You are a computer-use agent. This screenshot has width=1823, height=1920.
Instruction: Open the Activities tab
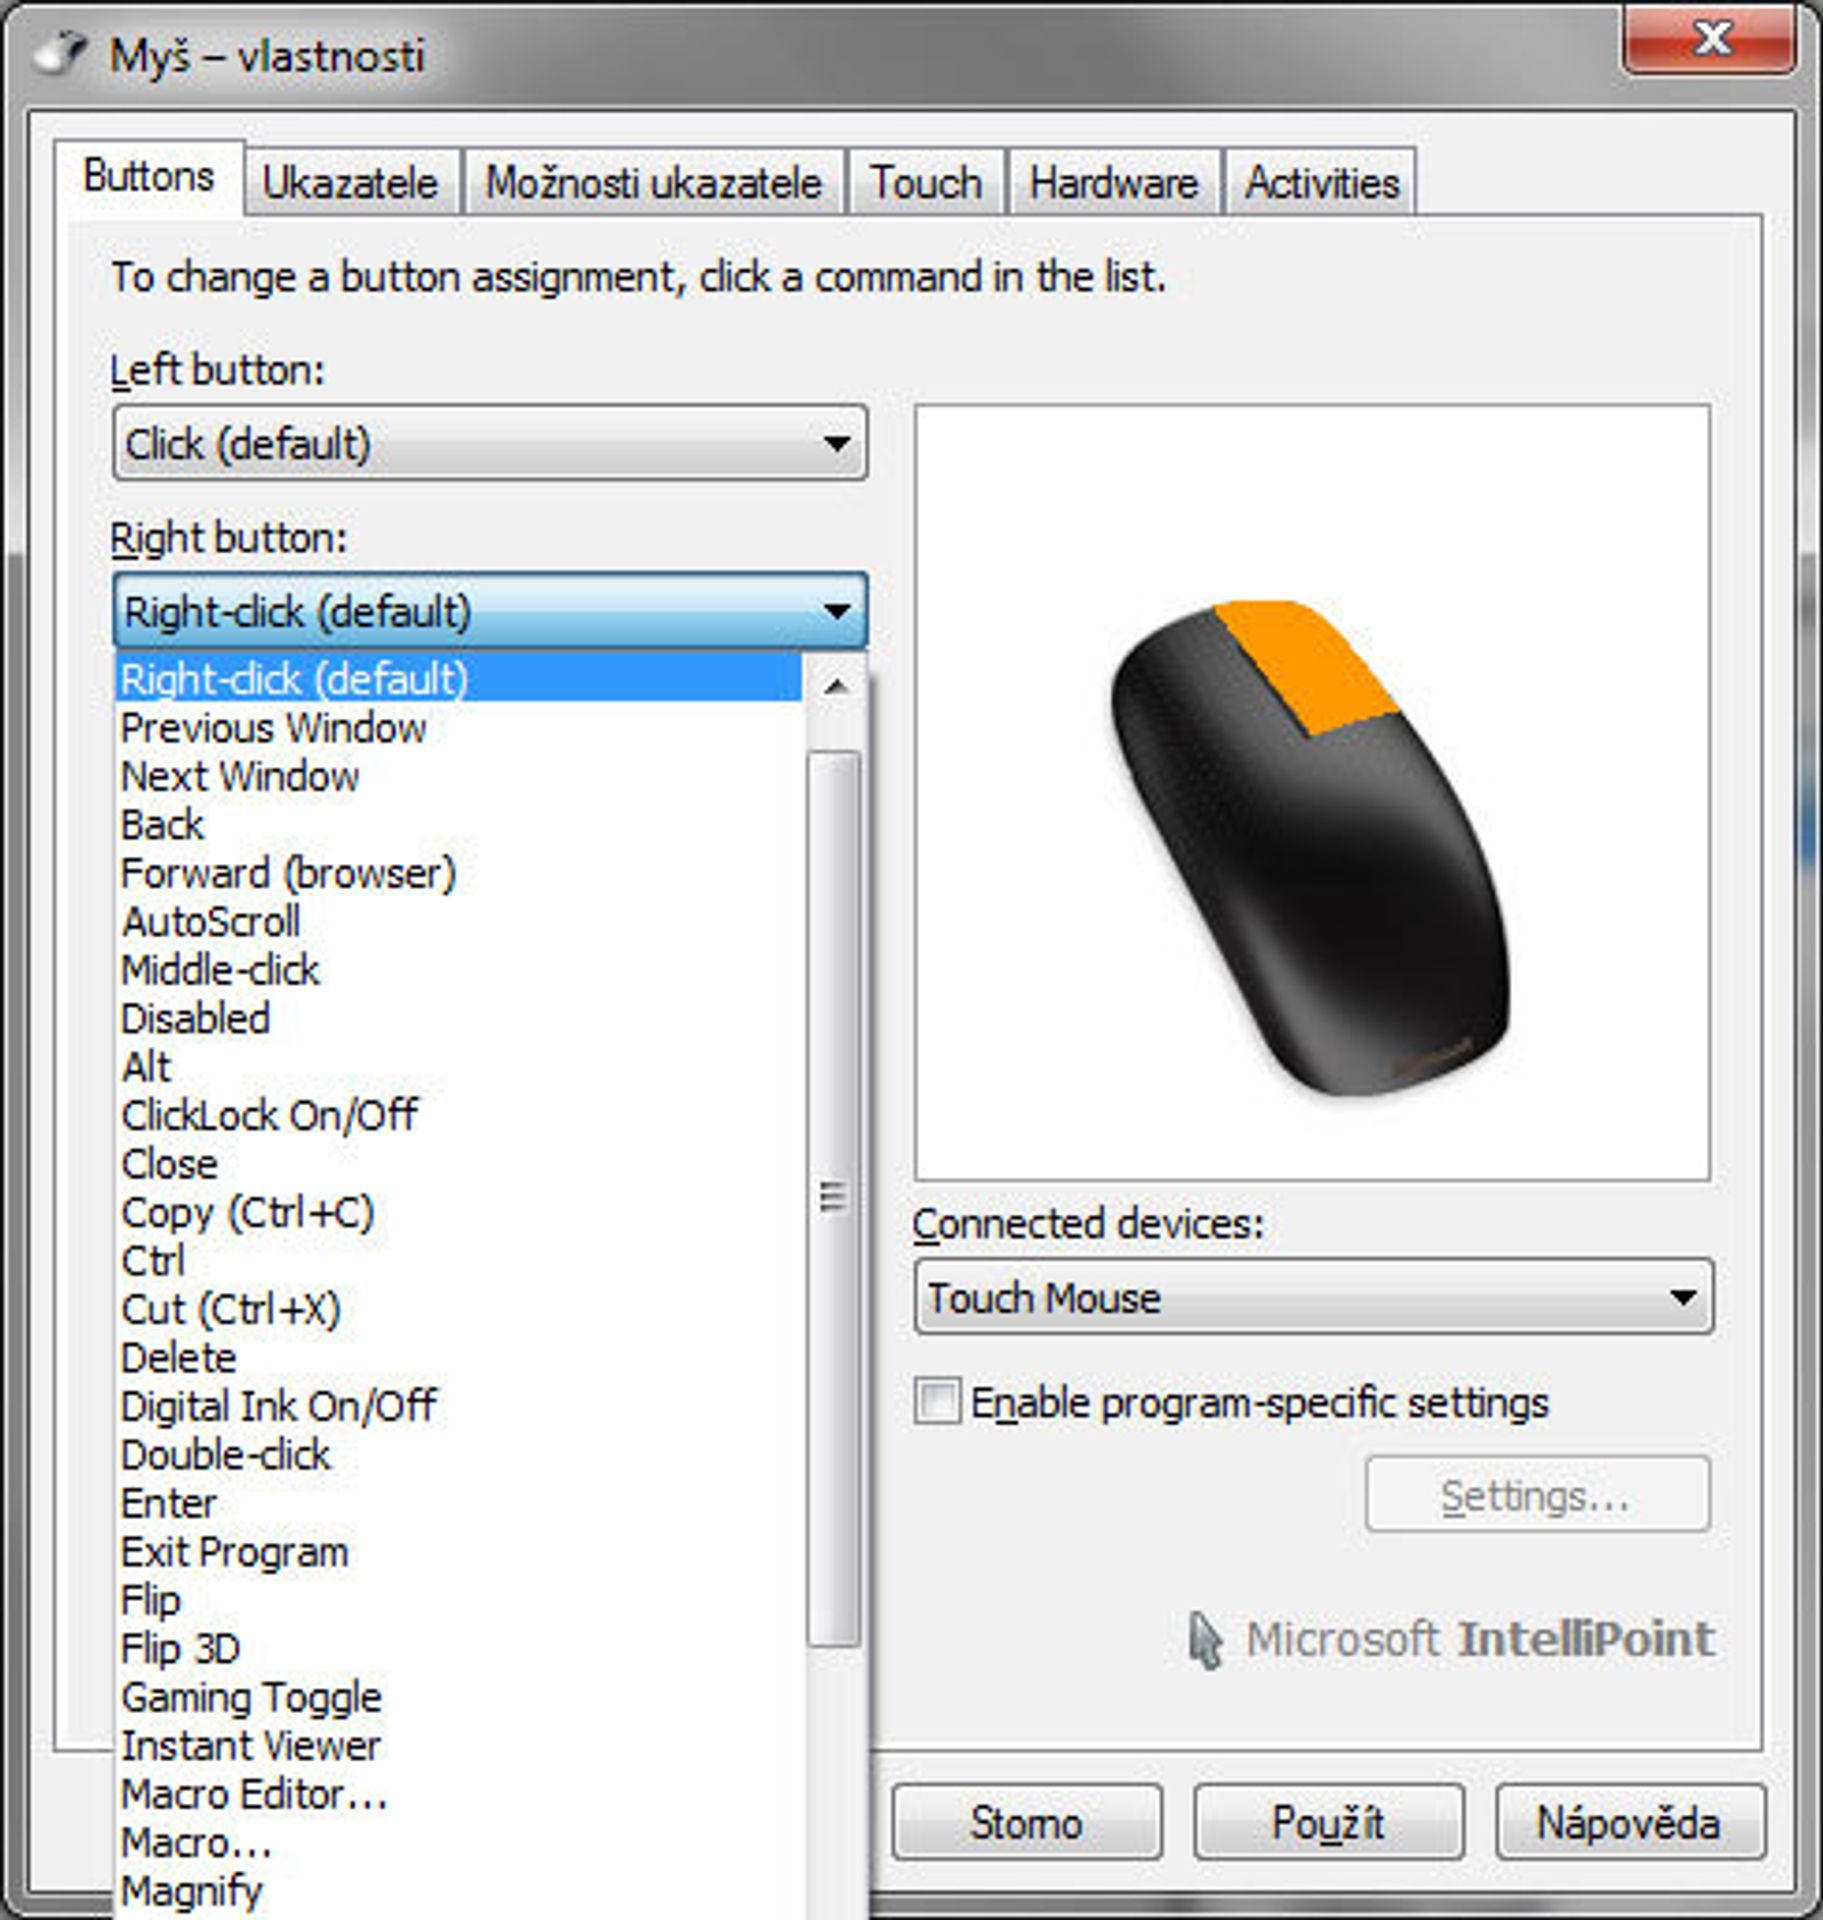click(1321, 183)
